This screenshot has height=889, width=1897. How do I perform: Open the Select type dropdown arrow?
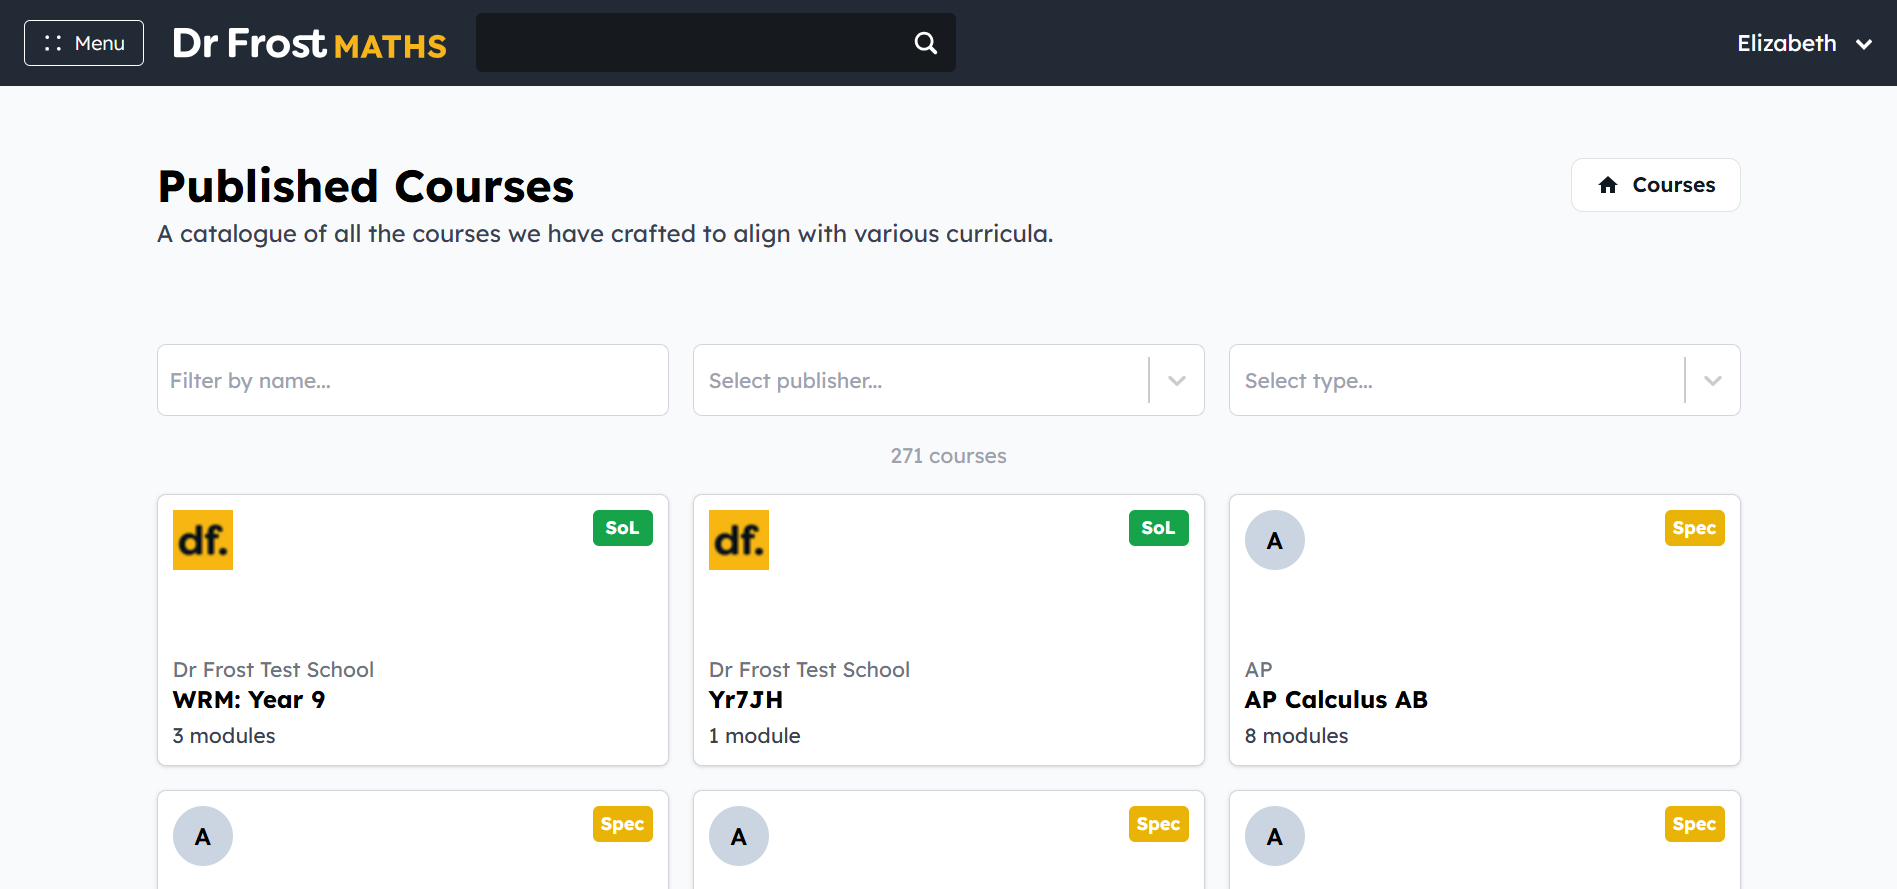click(x=1713, y=380)
